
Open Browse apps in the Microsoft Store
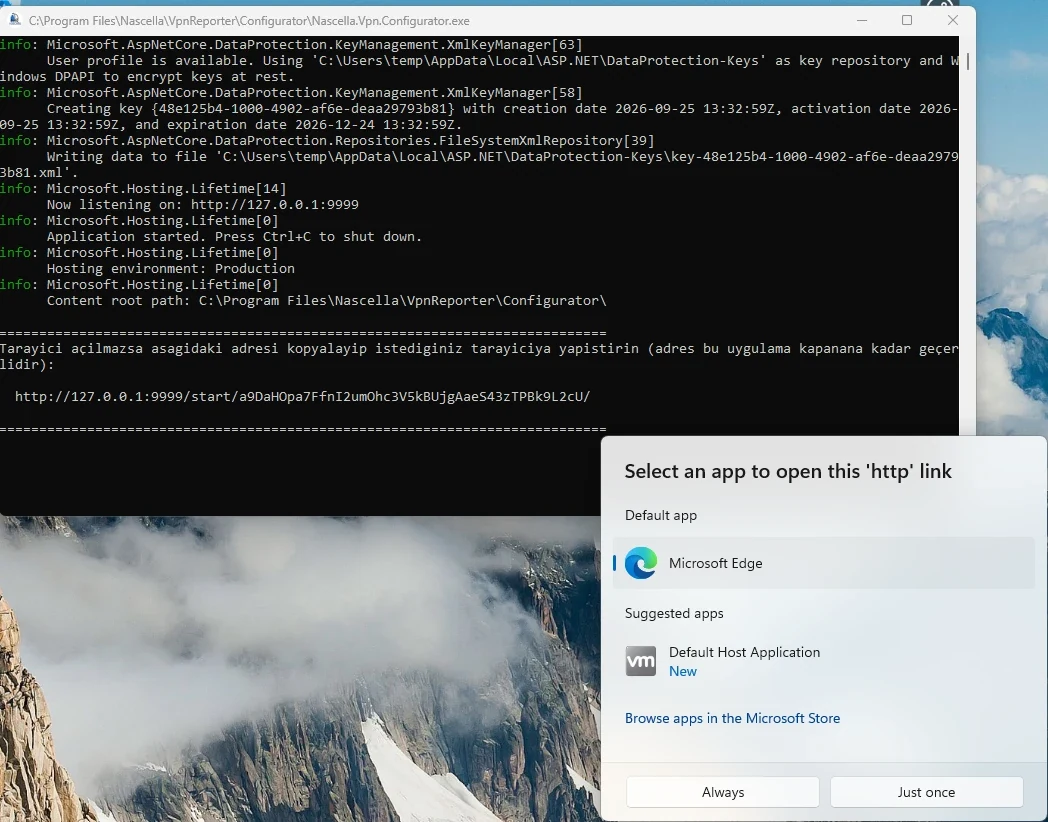[733, 718]
